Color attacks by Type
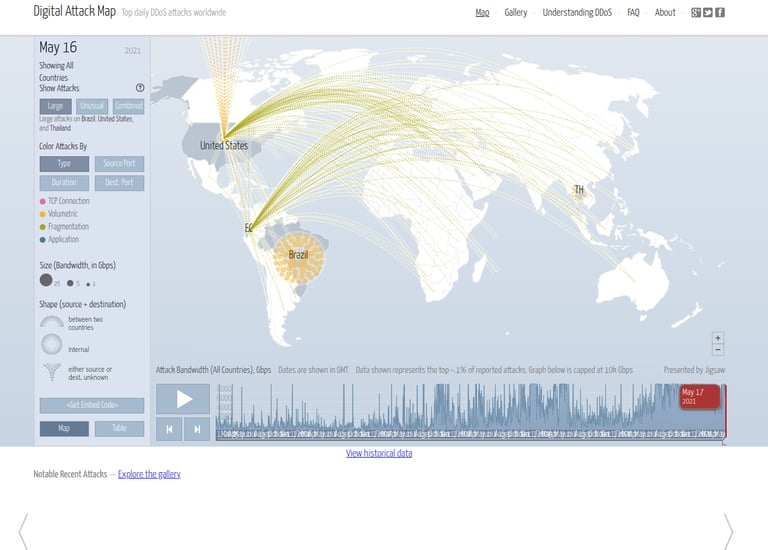 click(x=64, y=164)
